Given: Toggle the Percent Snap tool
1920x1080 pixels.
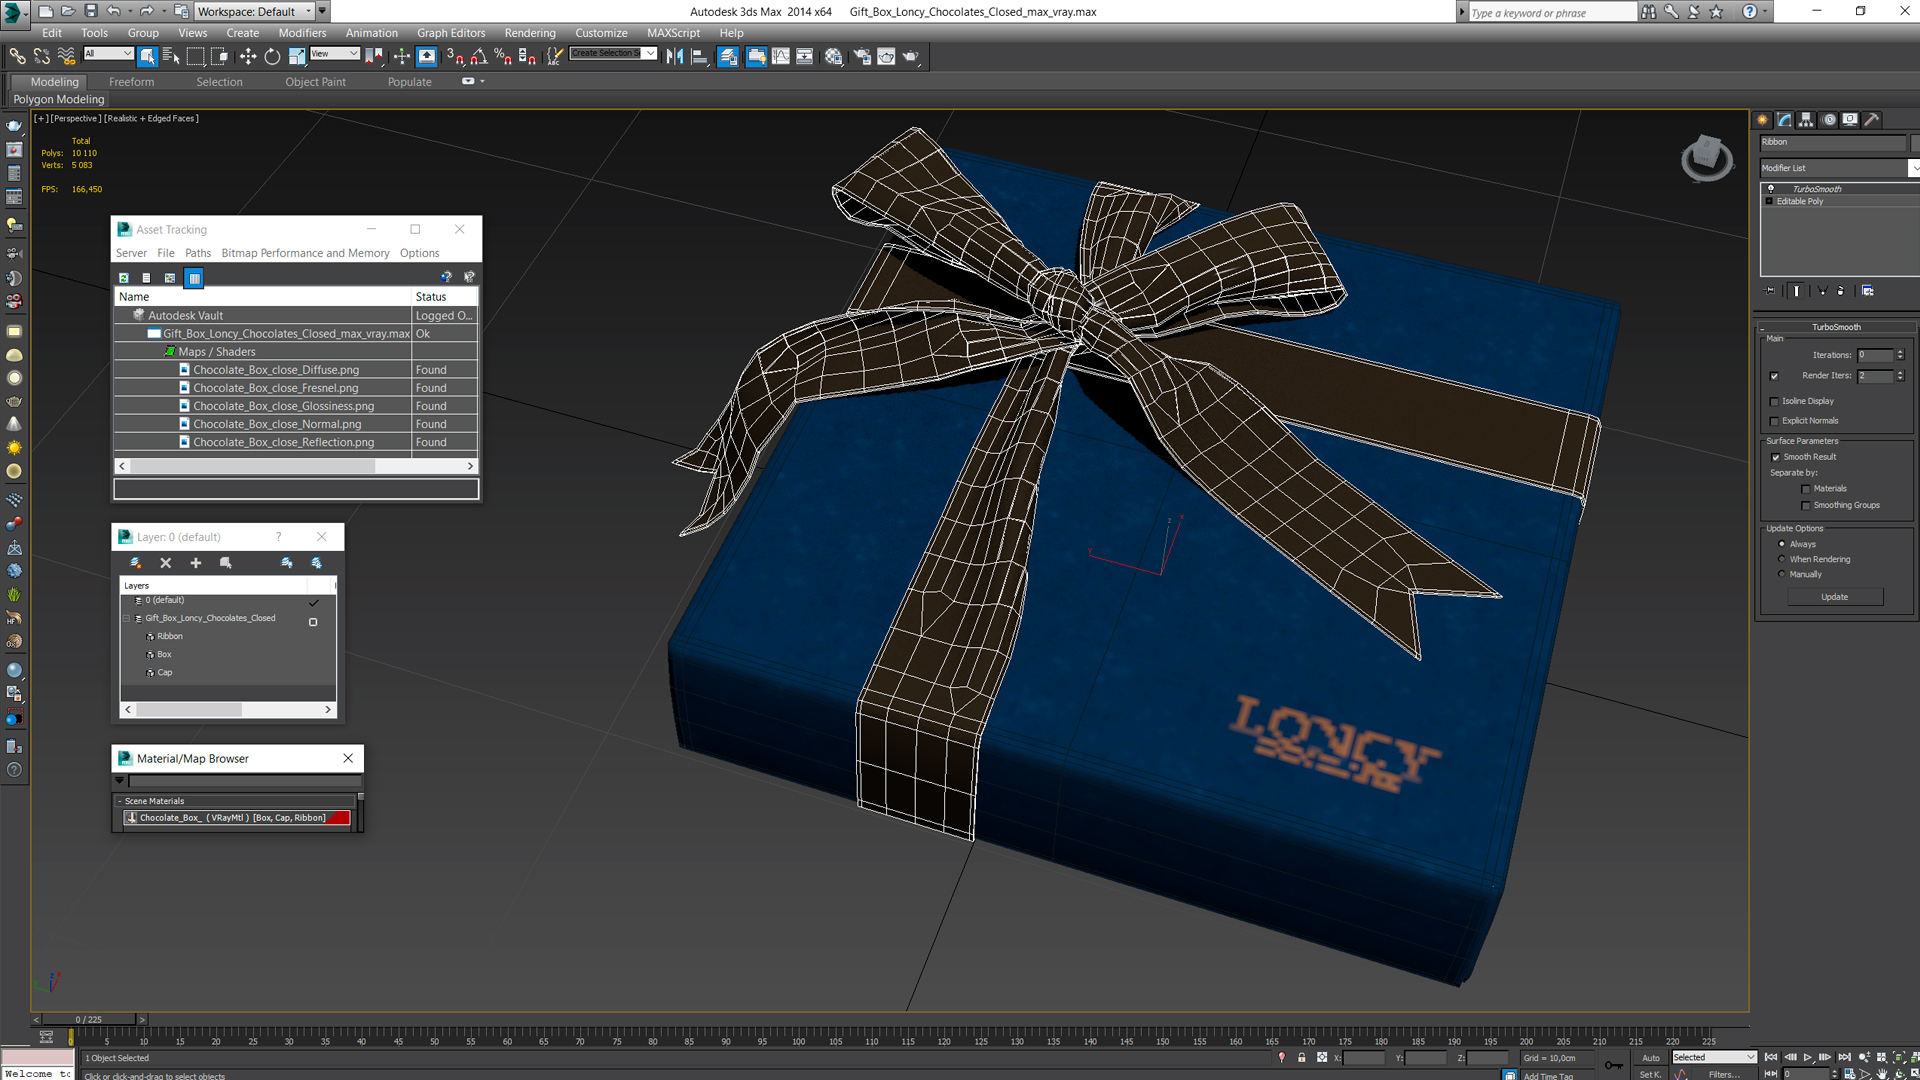Looking at the screenshot, I should coord(503,57).
